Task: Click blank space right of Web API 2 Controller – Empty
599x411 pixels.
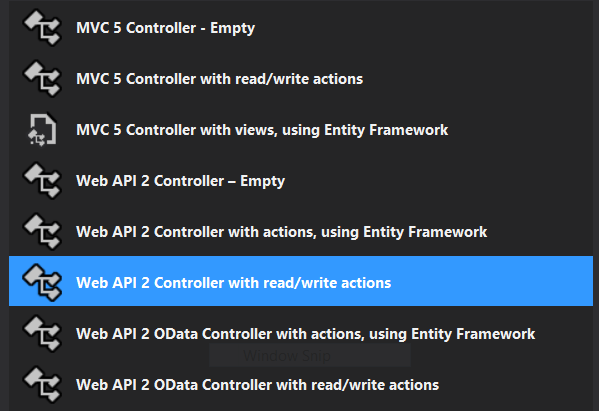Action: 439,181
